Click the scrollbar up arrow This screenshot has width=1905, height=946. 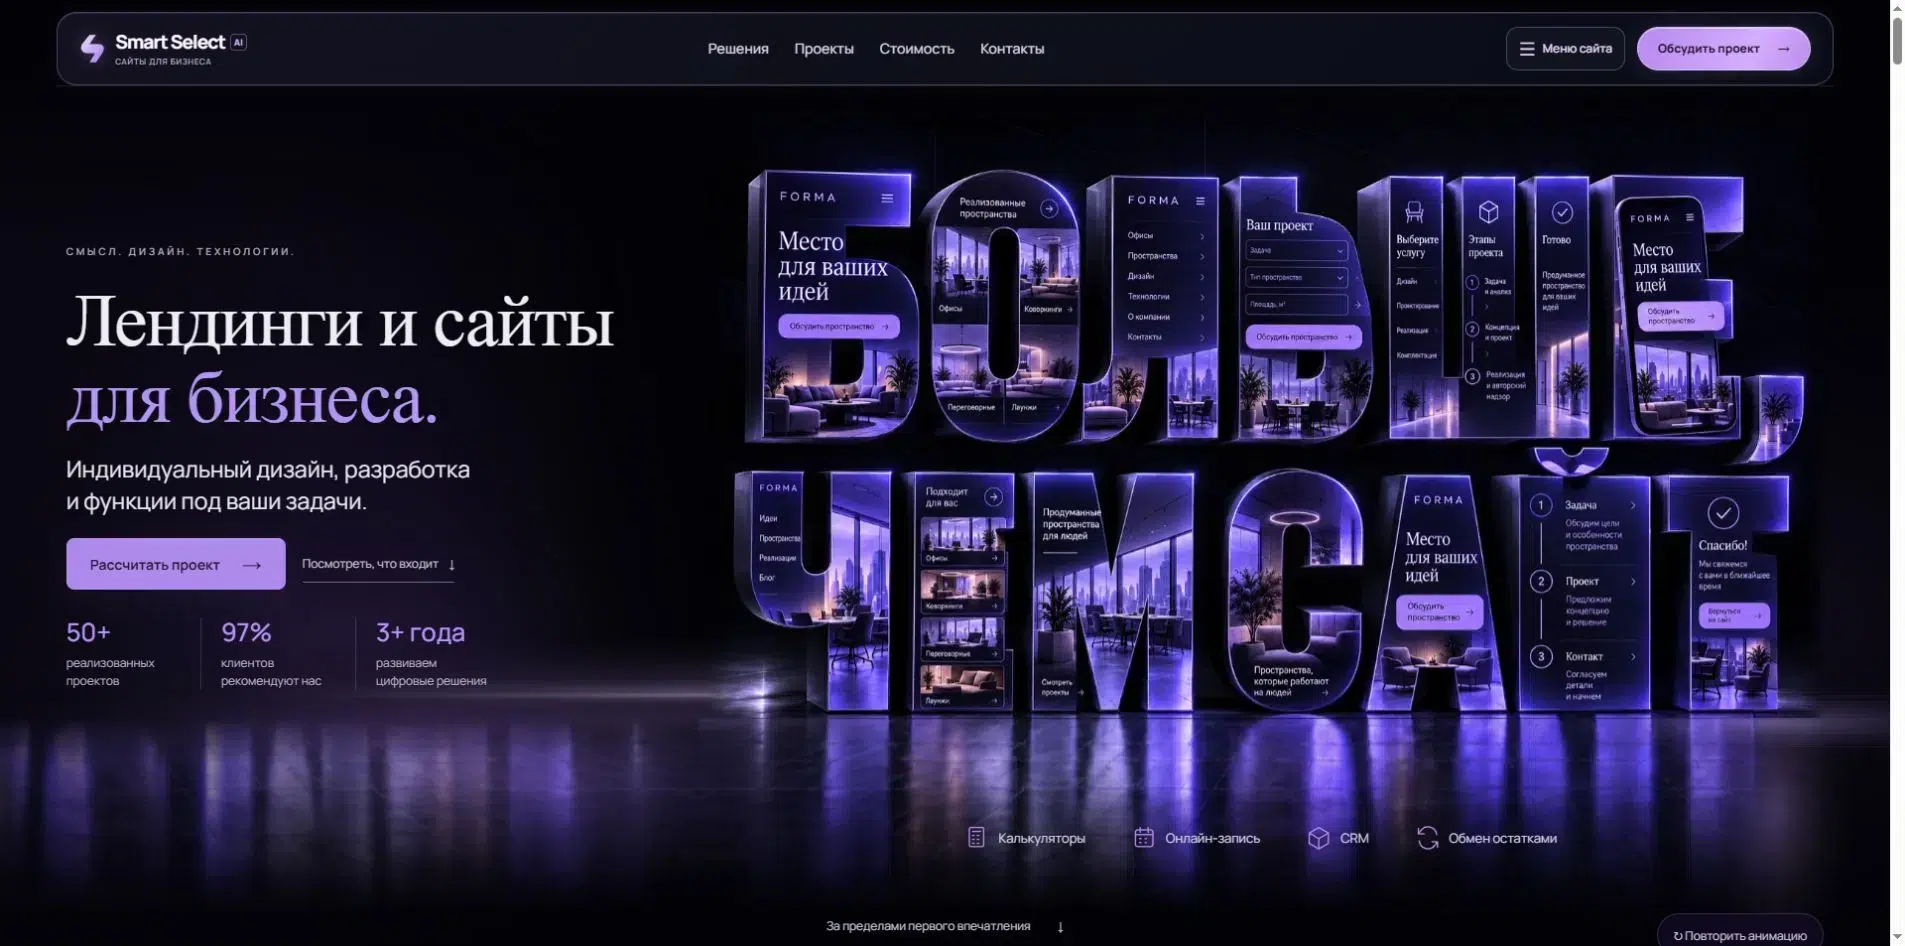(1897, 7)
